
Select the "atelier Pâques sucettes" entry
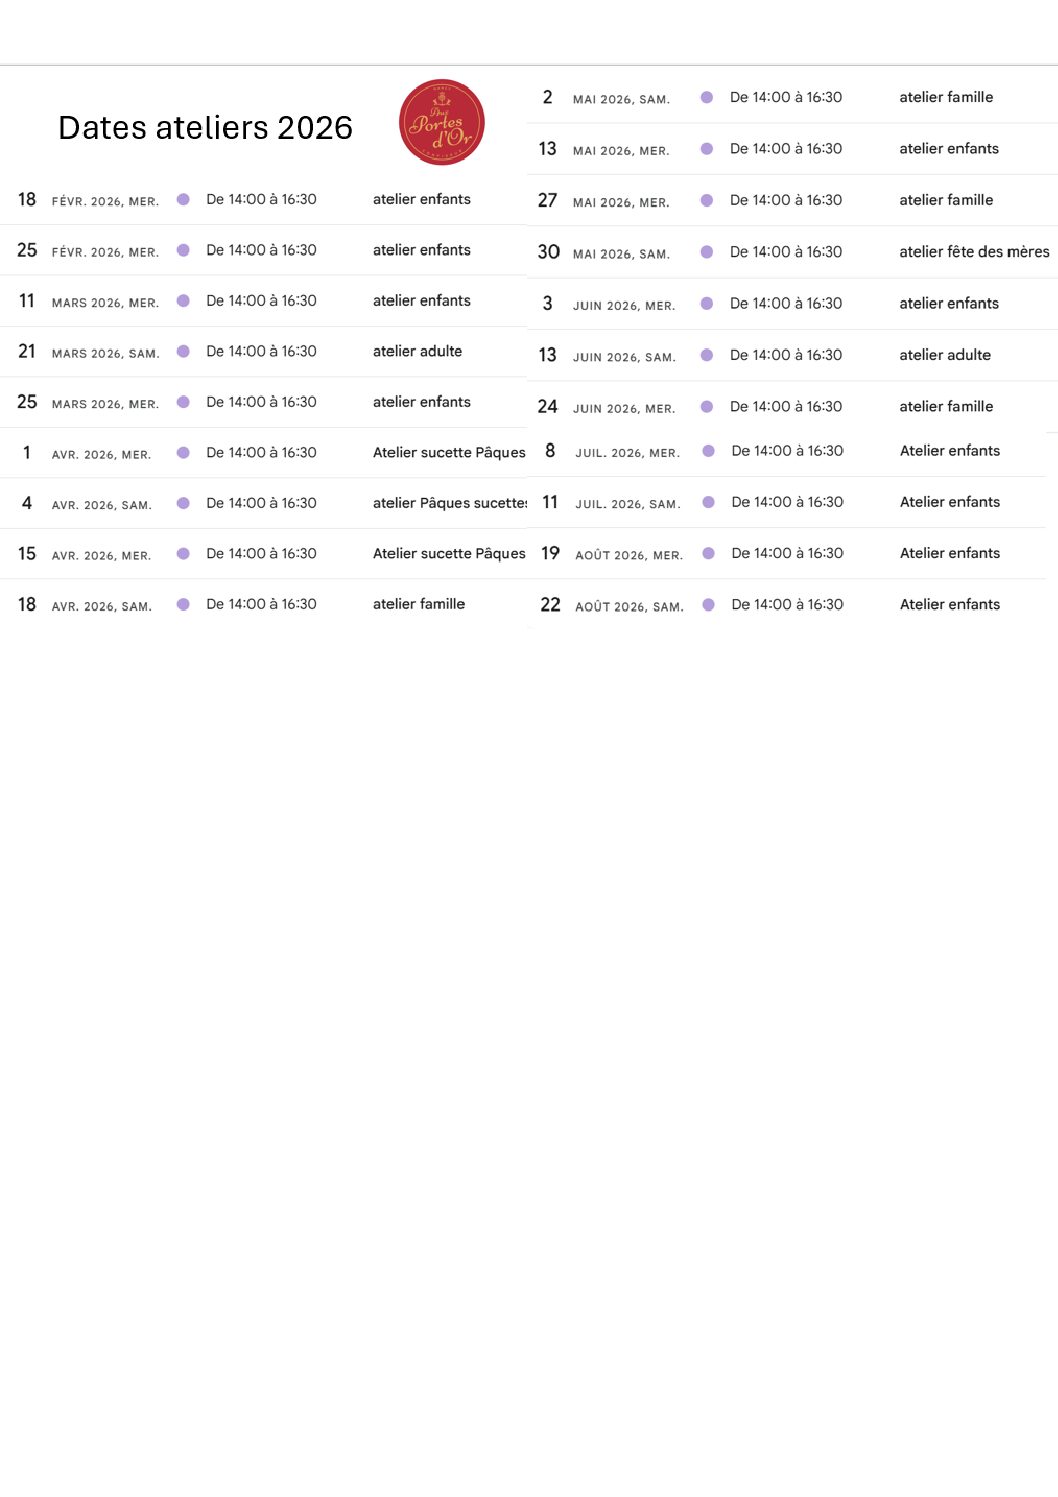click(x=449, y=503)
